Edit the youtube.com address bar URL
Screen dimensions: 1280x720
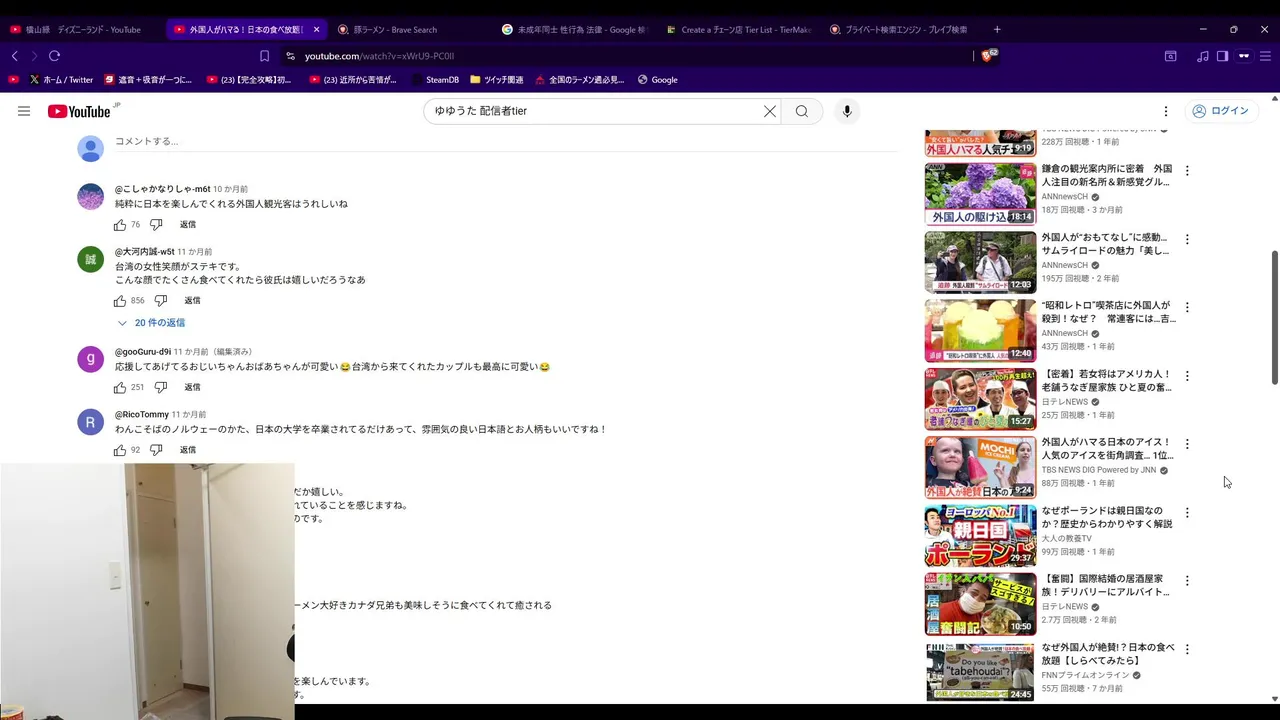[379, 56]
